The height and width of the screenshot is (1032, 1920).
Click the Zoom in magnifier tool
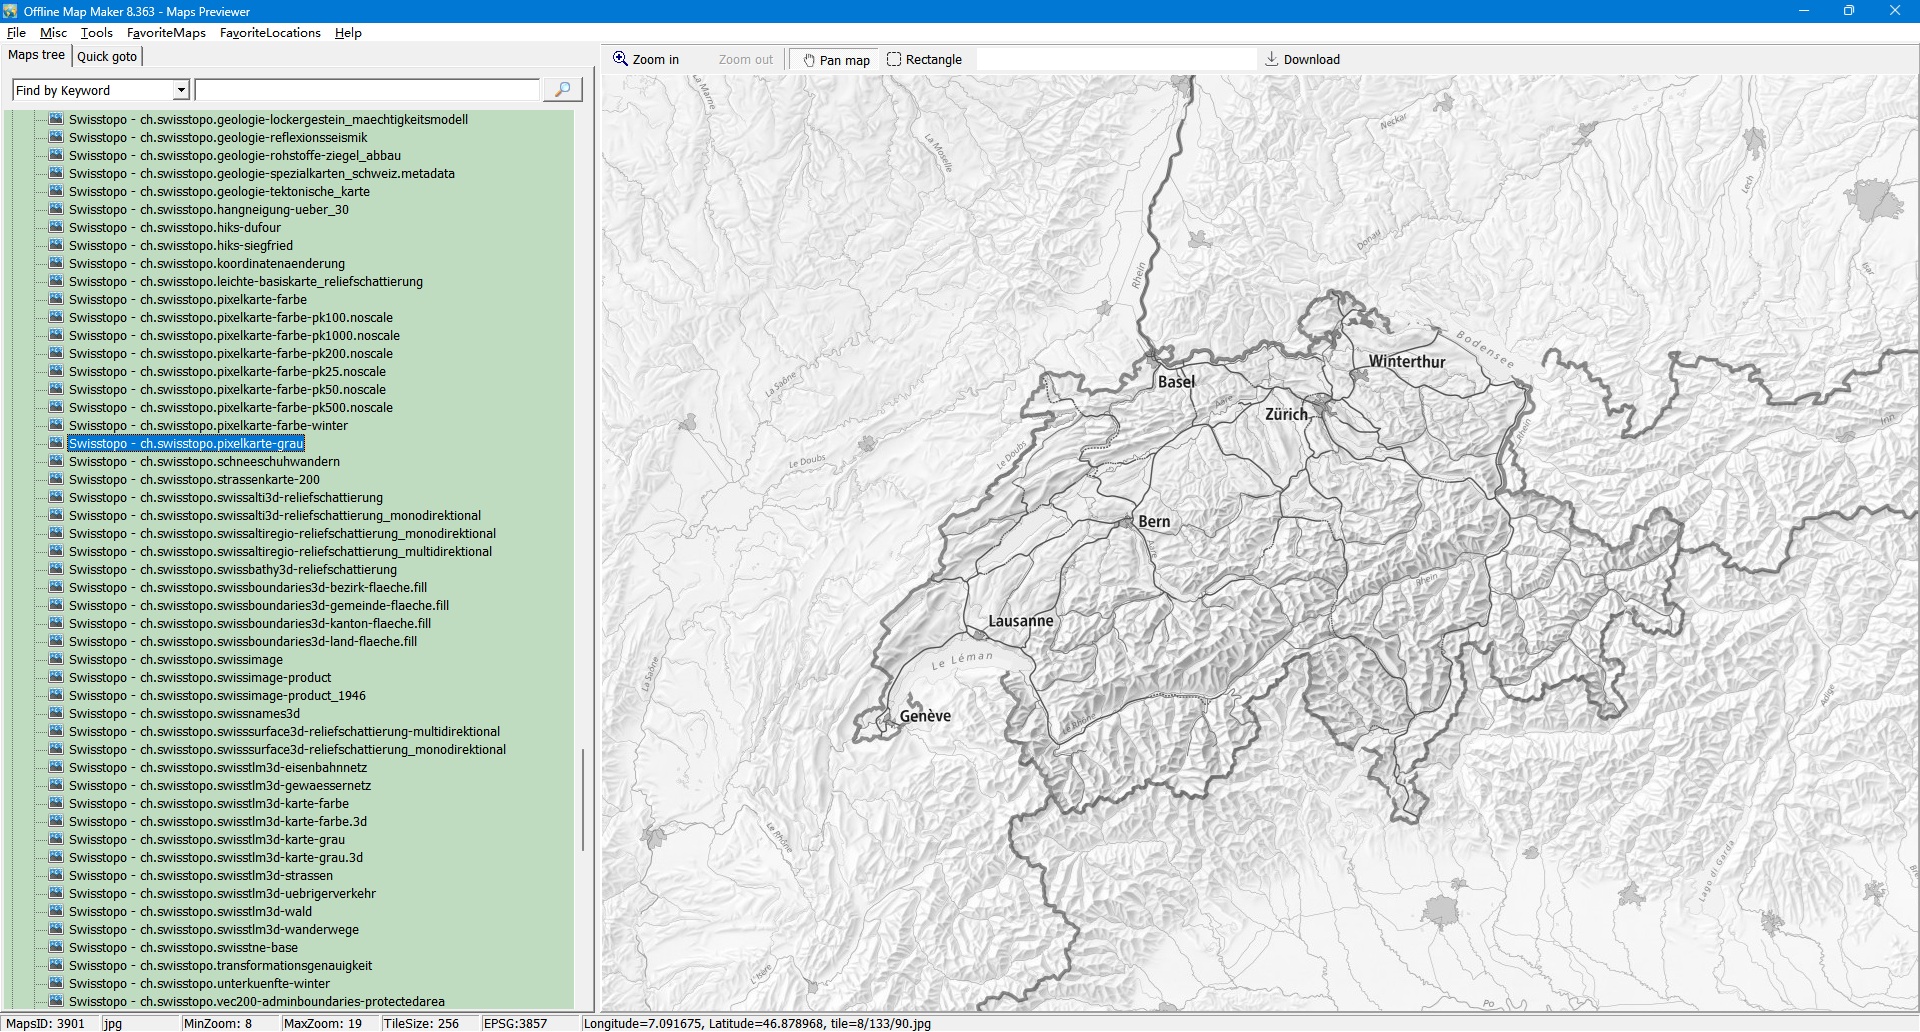point(646,60)
